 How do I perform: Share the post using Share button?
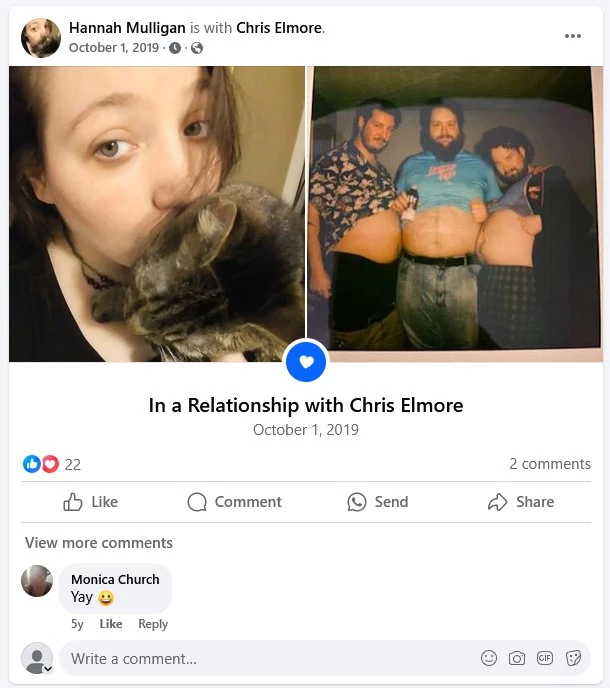point(521,502)
